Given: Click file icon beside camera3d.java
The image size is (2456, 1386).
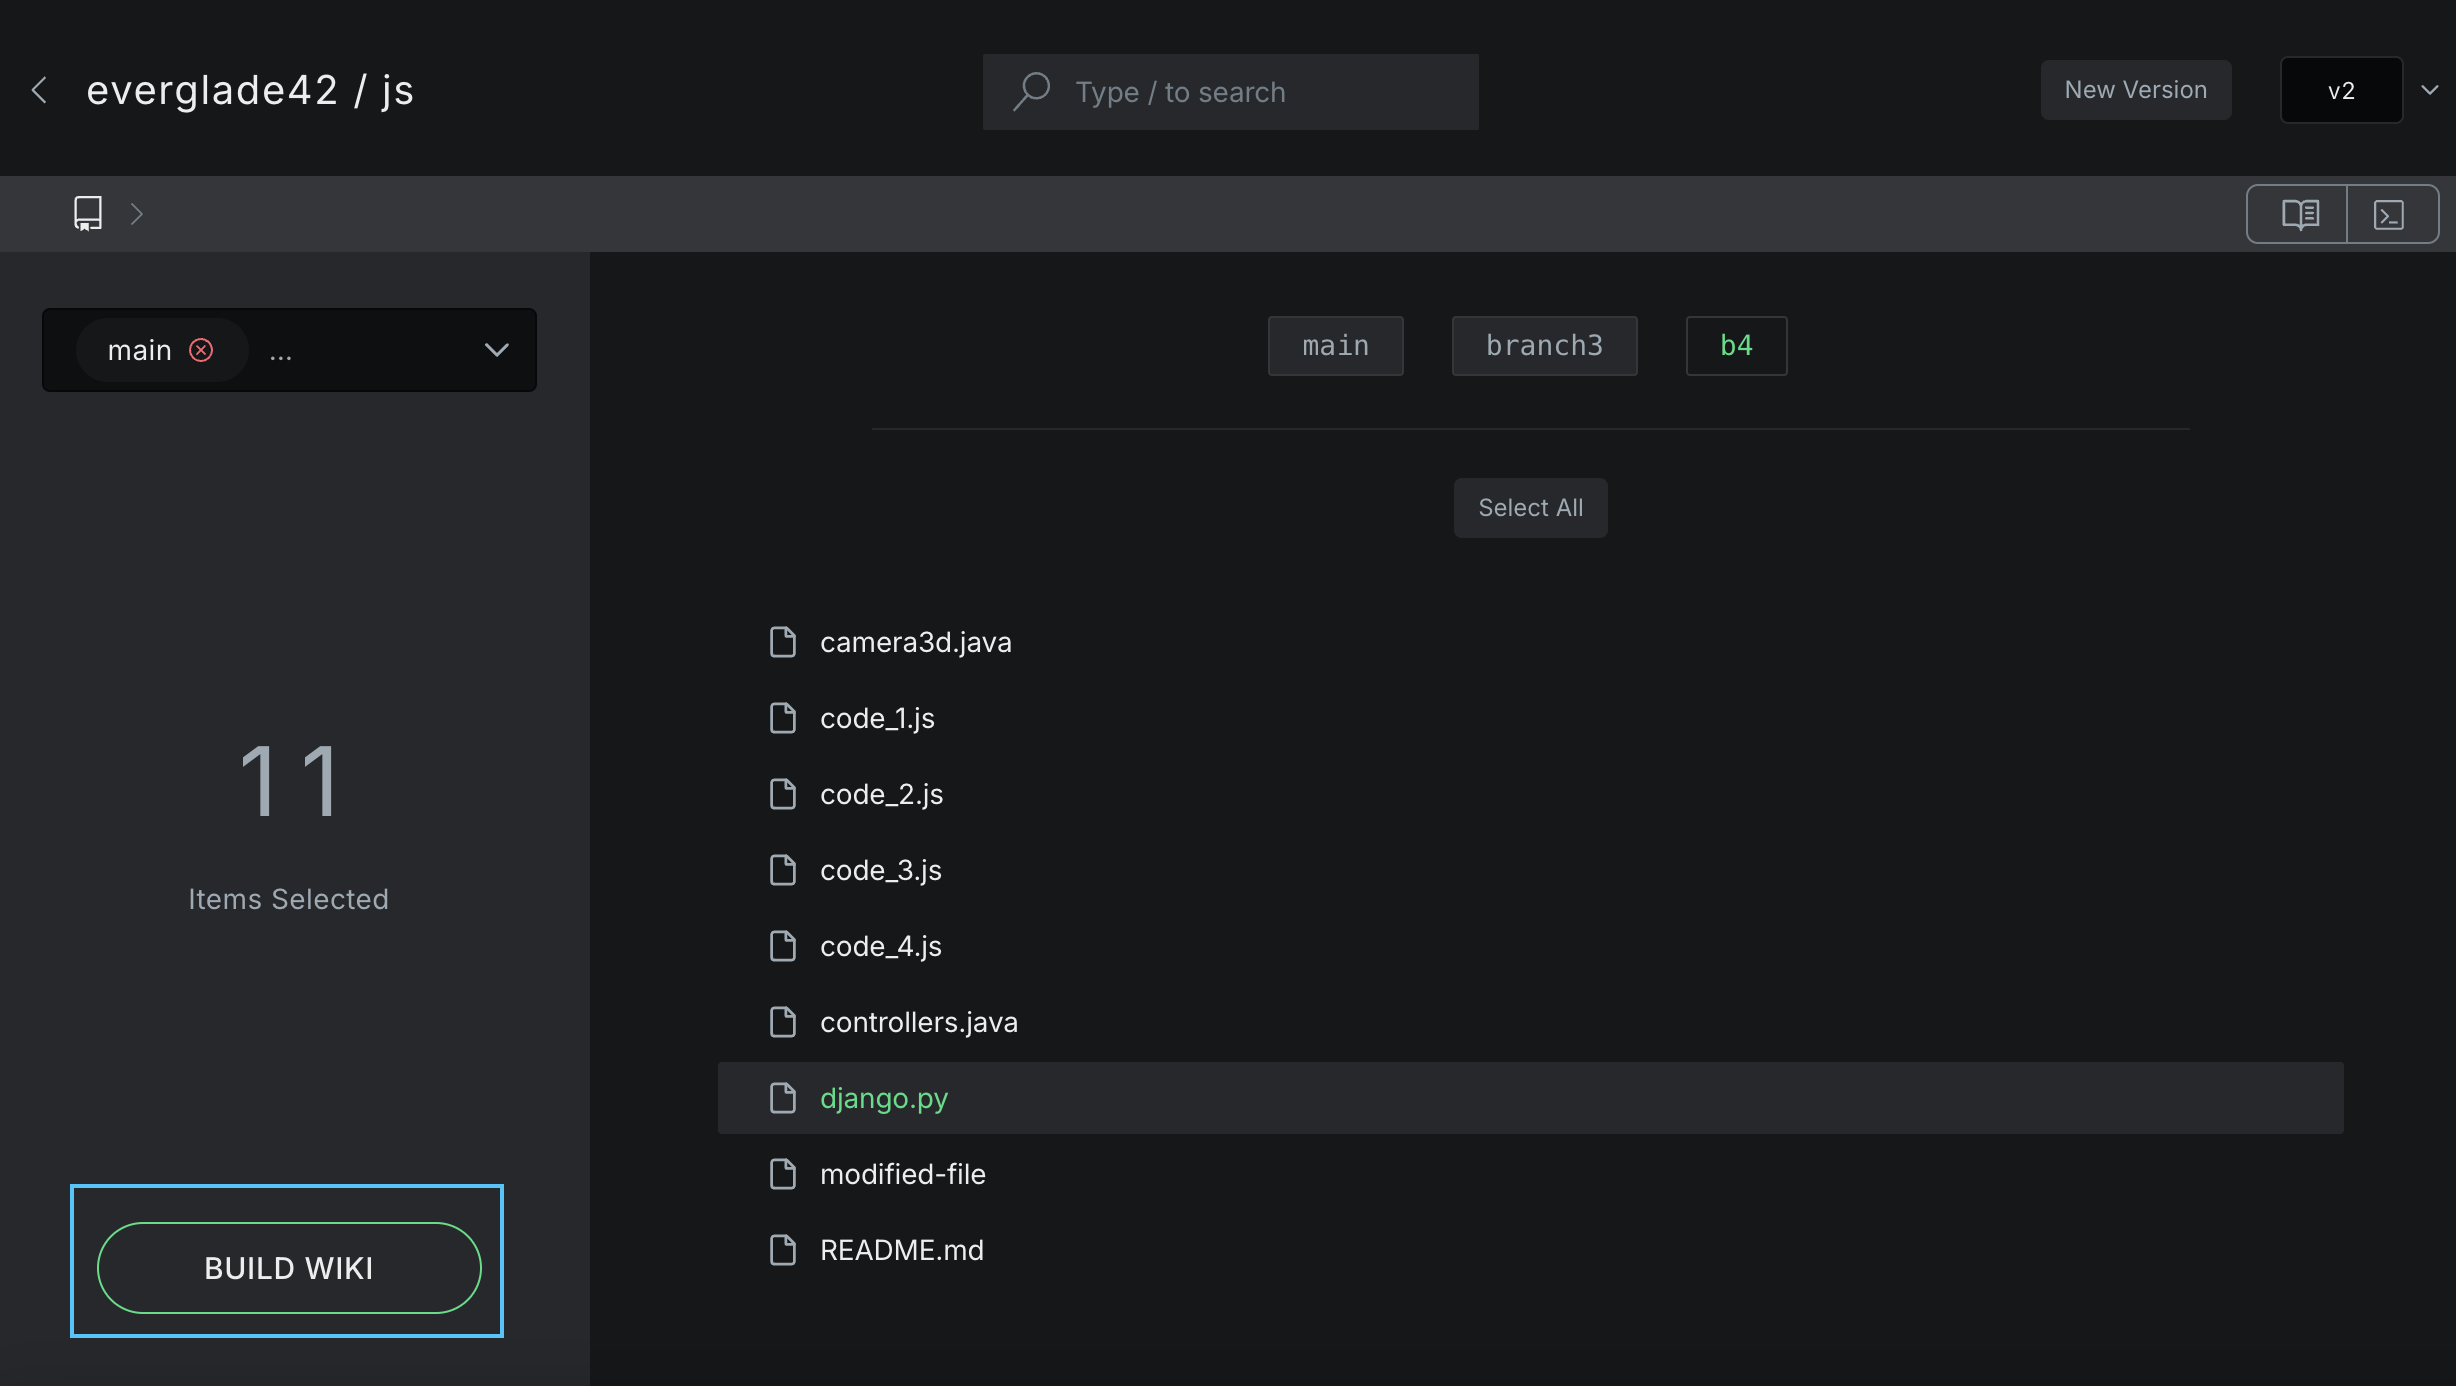Looking at the screenshot, I should point(783,642).
